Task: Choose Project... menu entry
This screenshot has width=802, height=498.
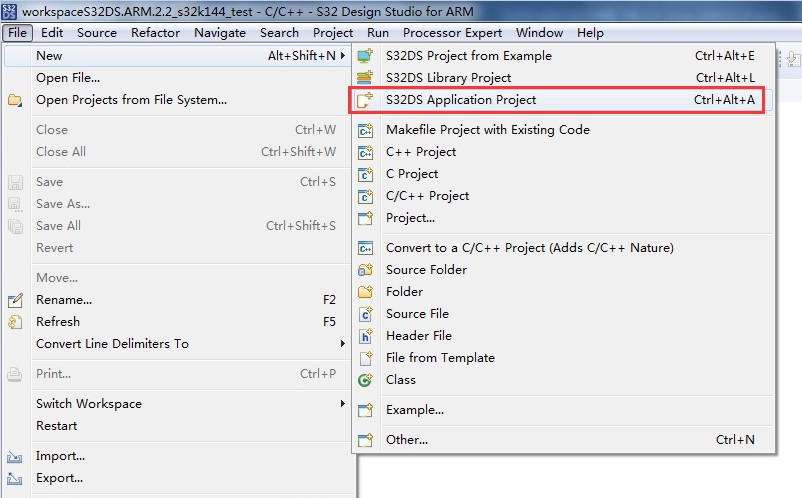Action: click(x=562, y=218)
